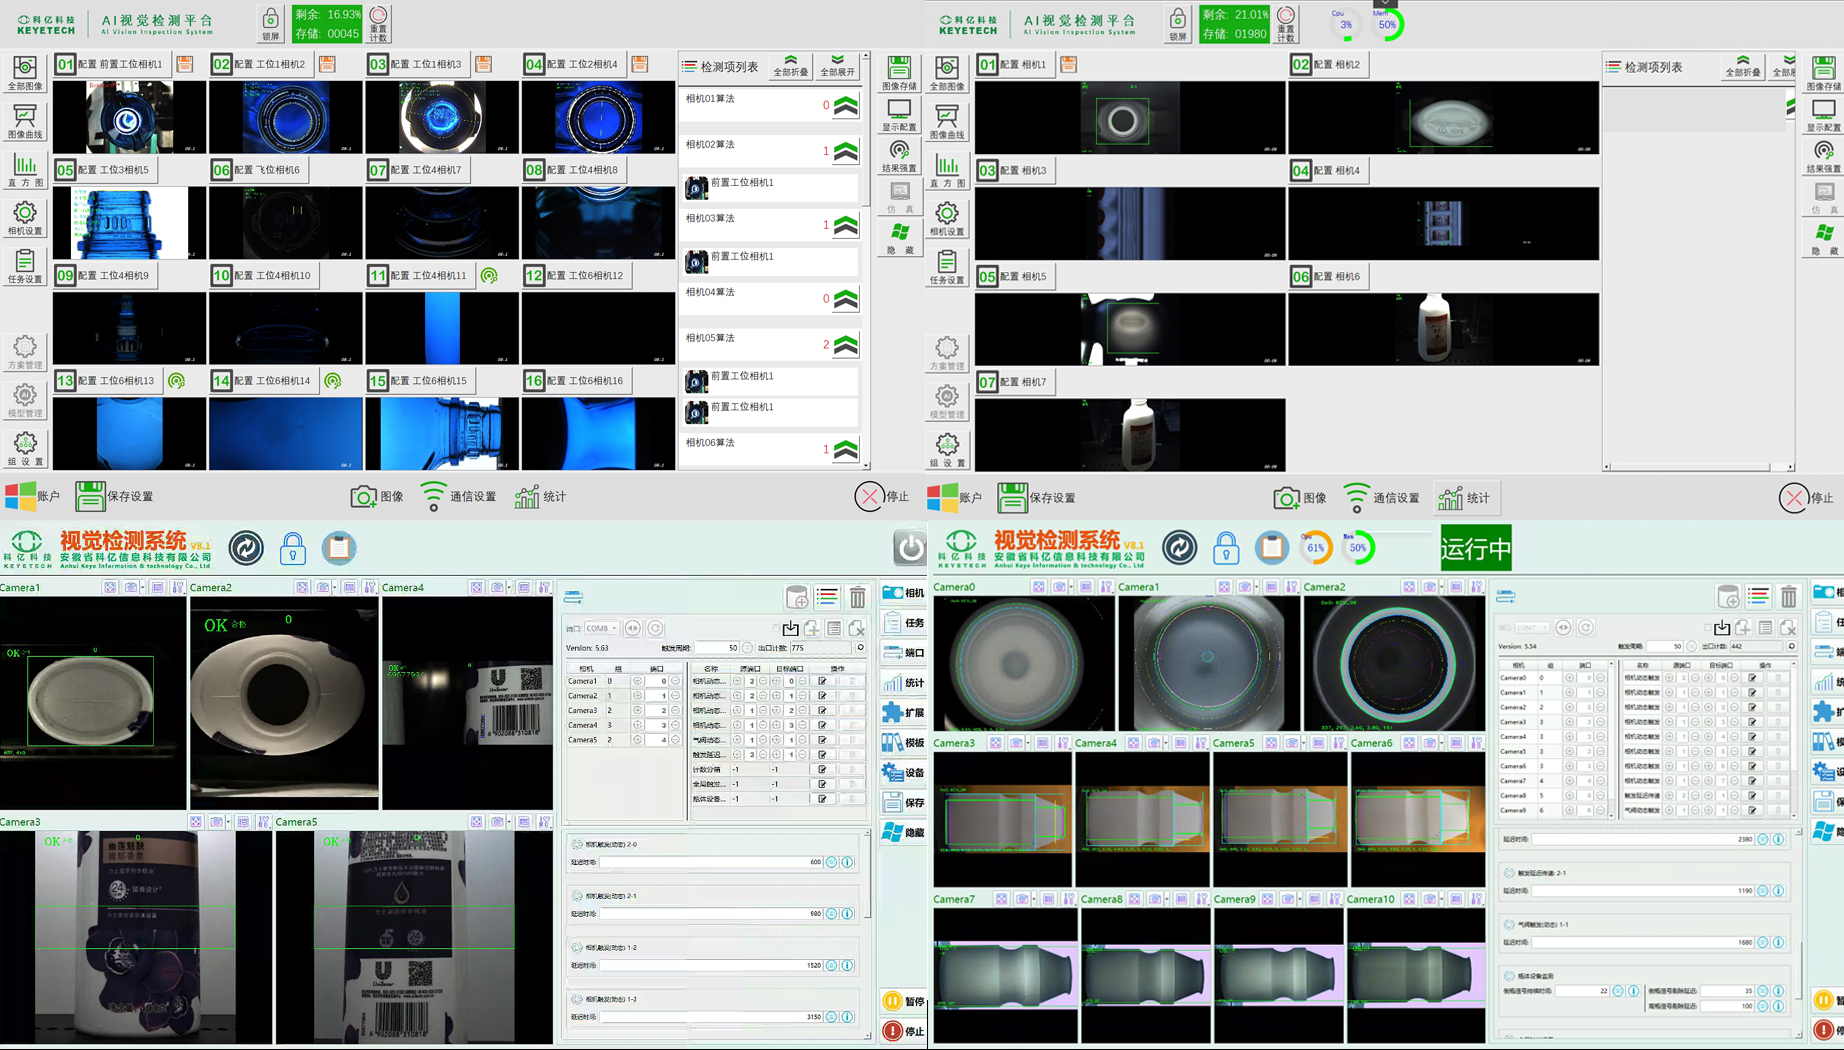Click Camera9's list view icon
The width and height of the screenshot is (1844, 1050).
click(1313, 899)
